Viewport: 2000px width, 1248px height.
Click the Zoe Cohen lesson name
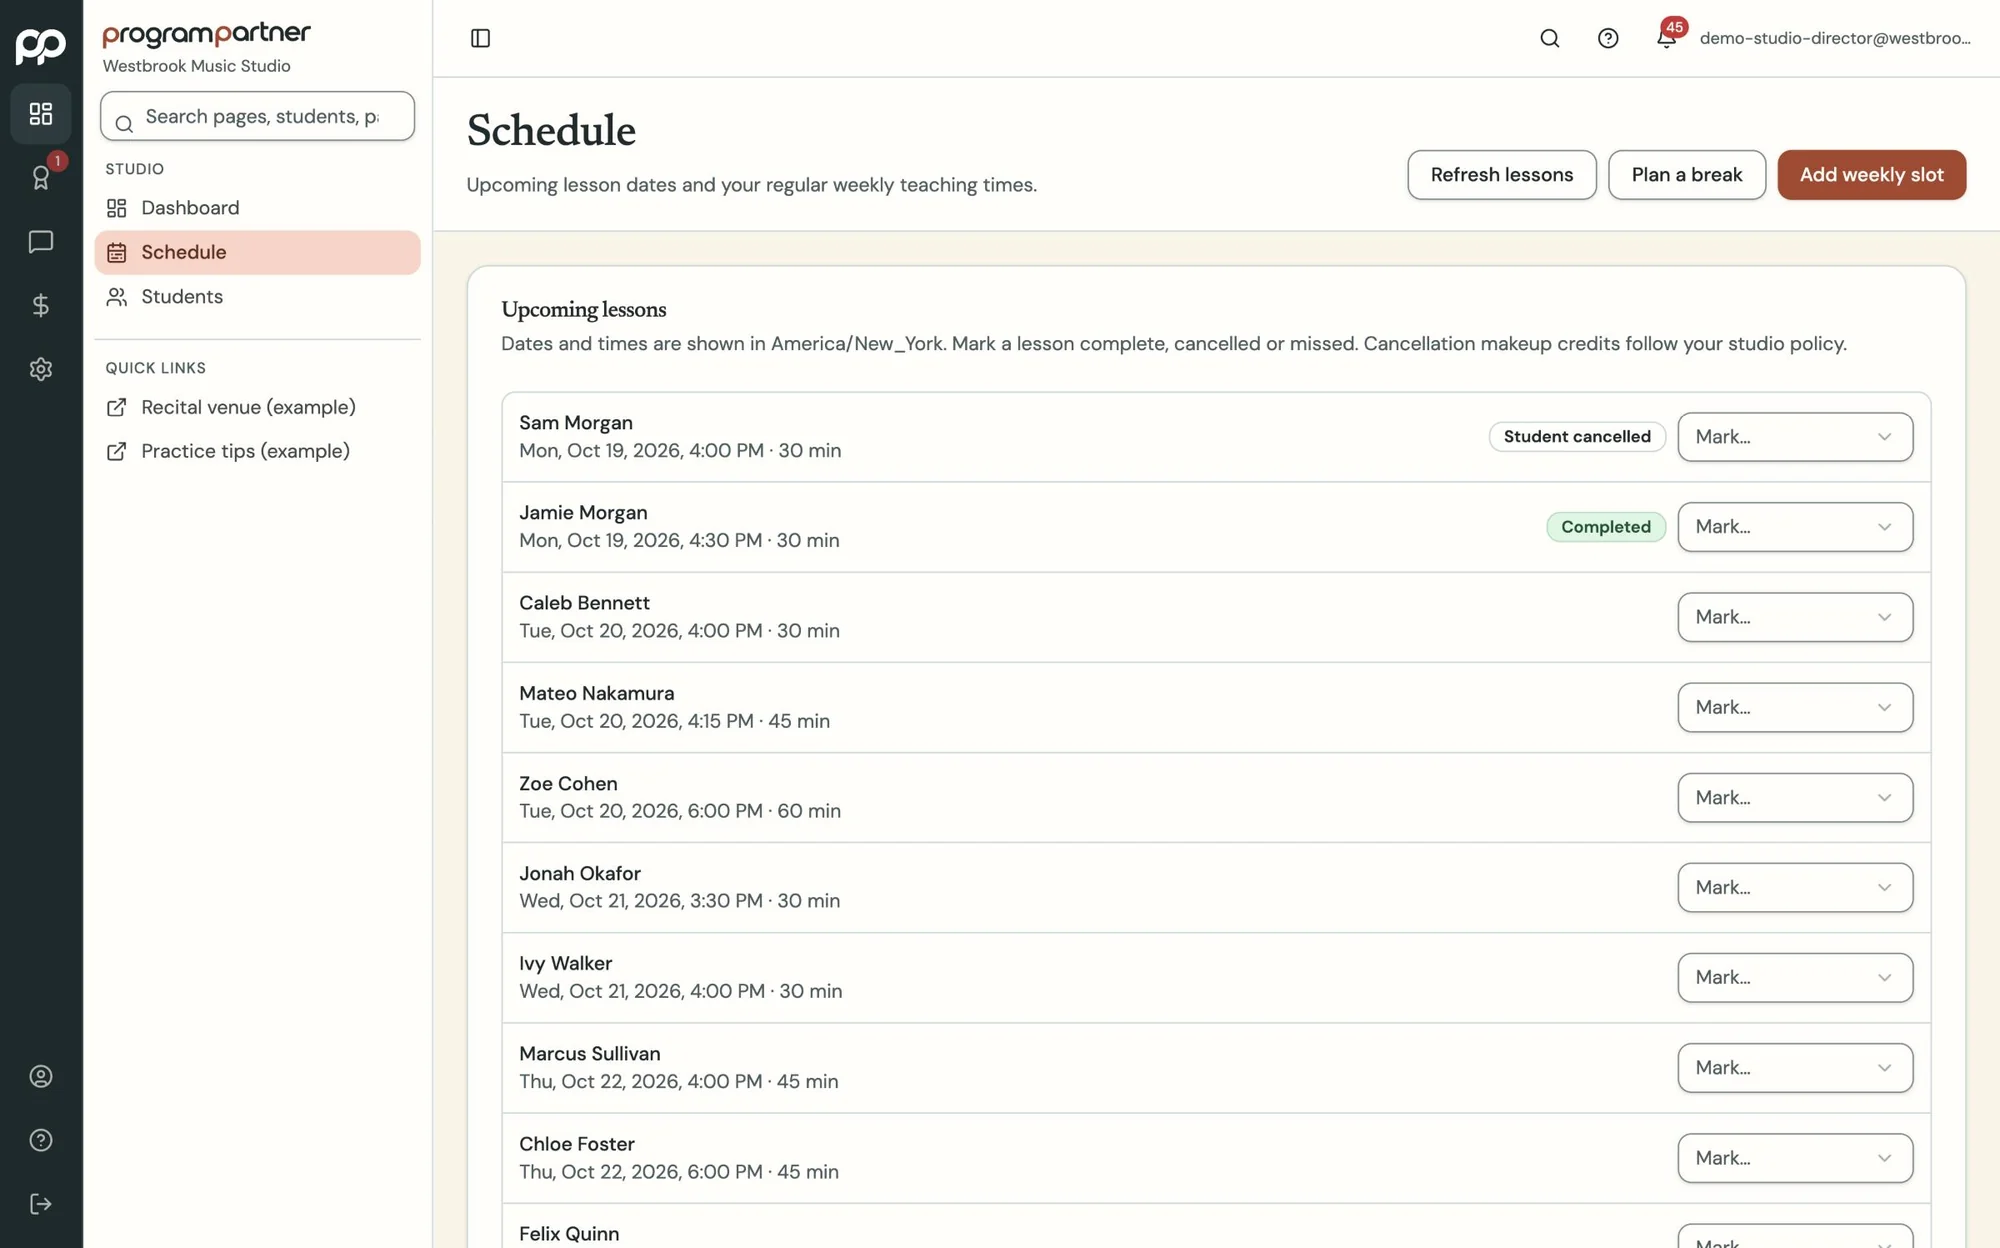(x=568, y=784)
